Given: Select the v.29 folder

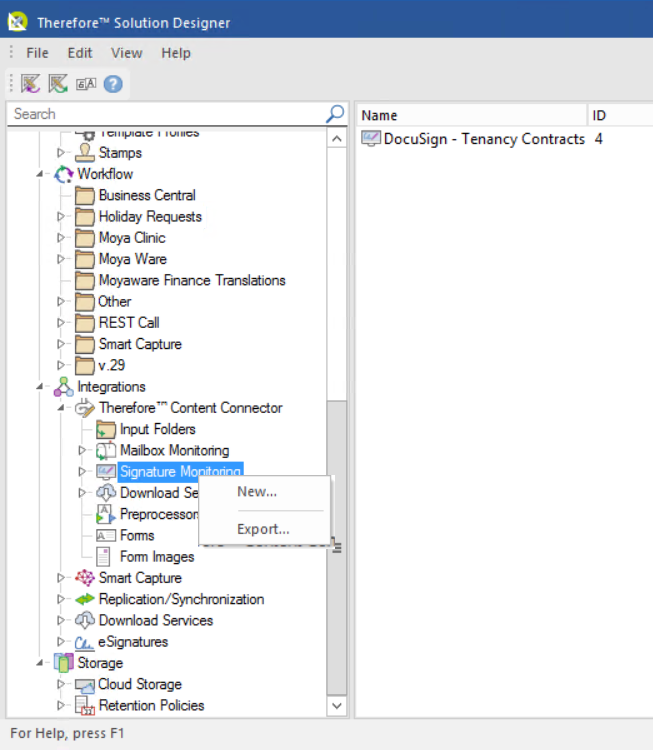Looking at the screenshot, I should click(x=111, y=365).
